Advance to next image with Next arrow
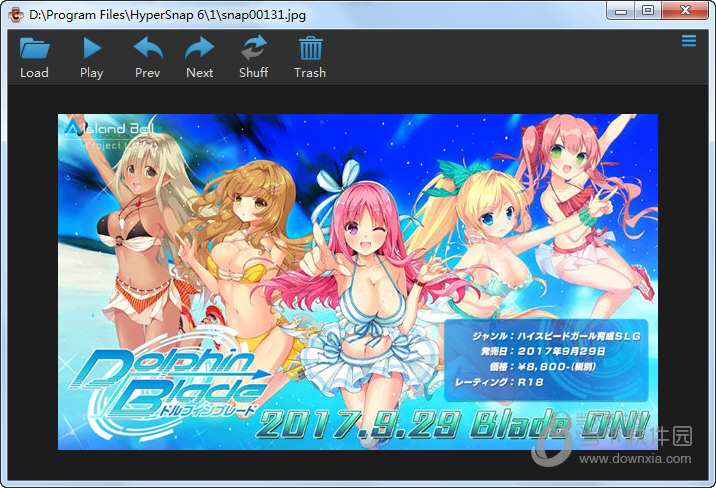Screen dimensions: 716x488 [x=200, y=48]
